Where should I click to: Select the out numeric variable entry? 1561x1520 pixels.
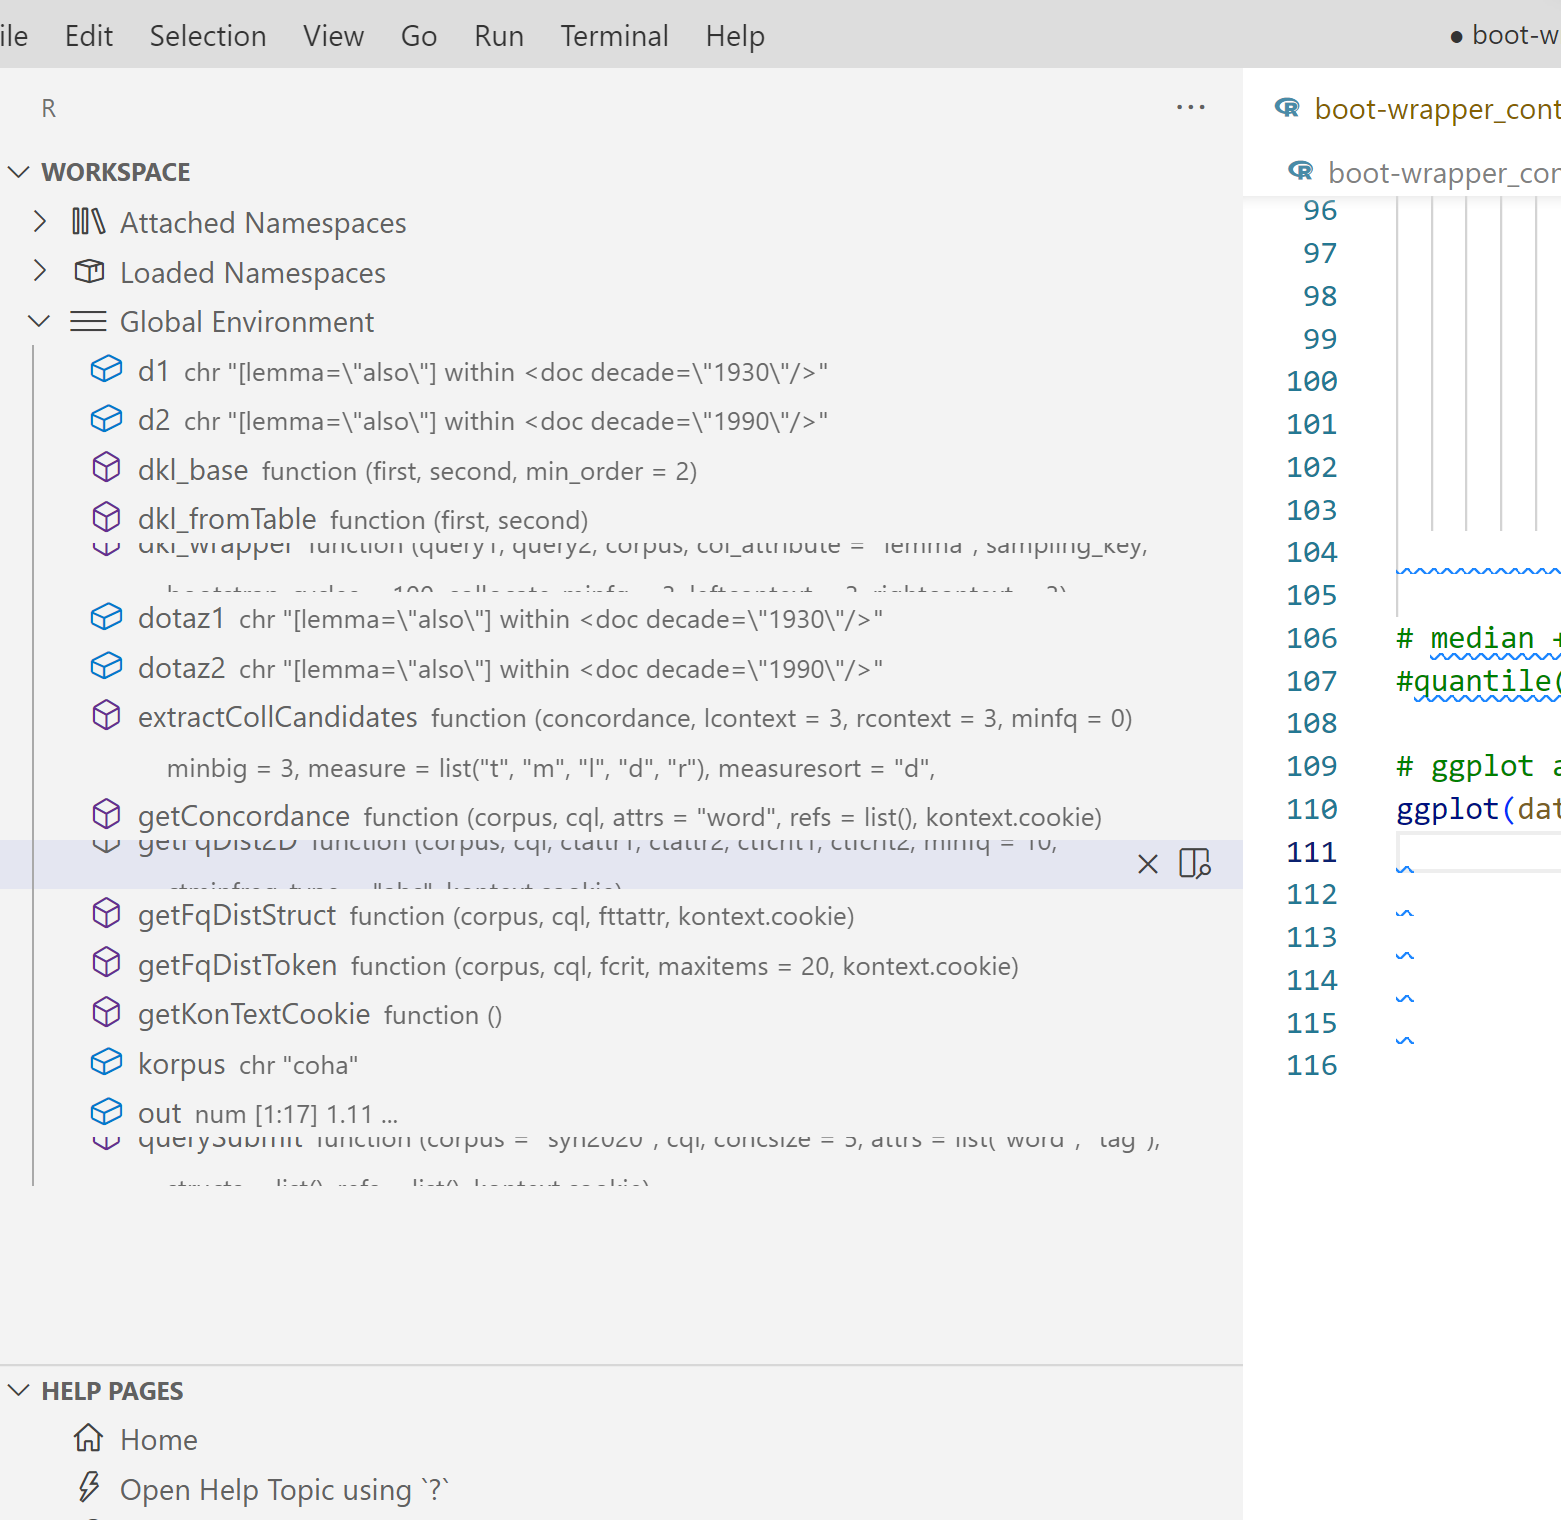[159, 1112]
